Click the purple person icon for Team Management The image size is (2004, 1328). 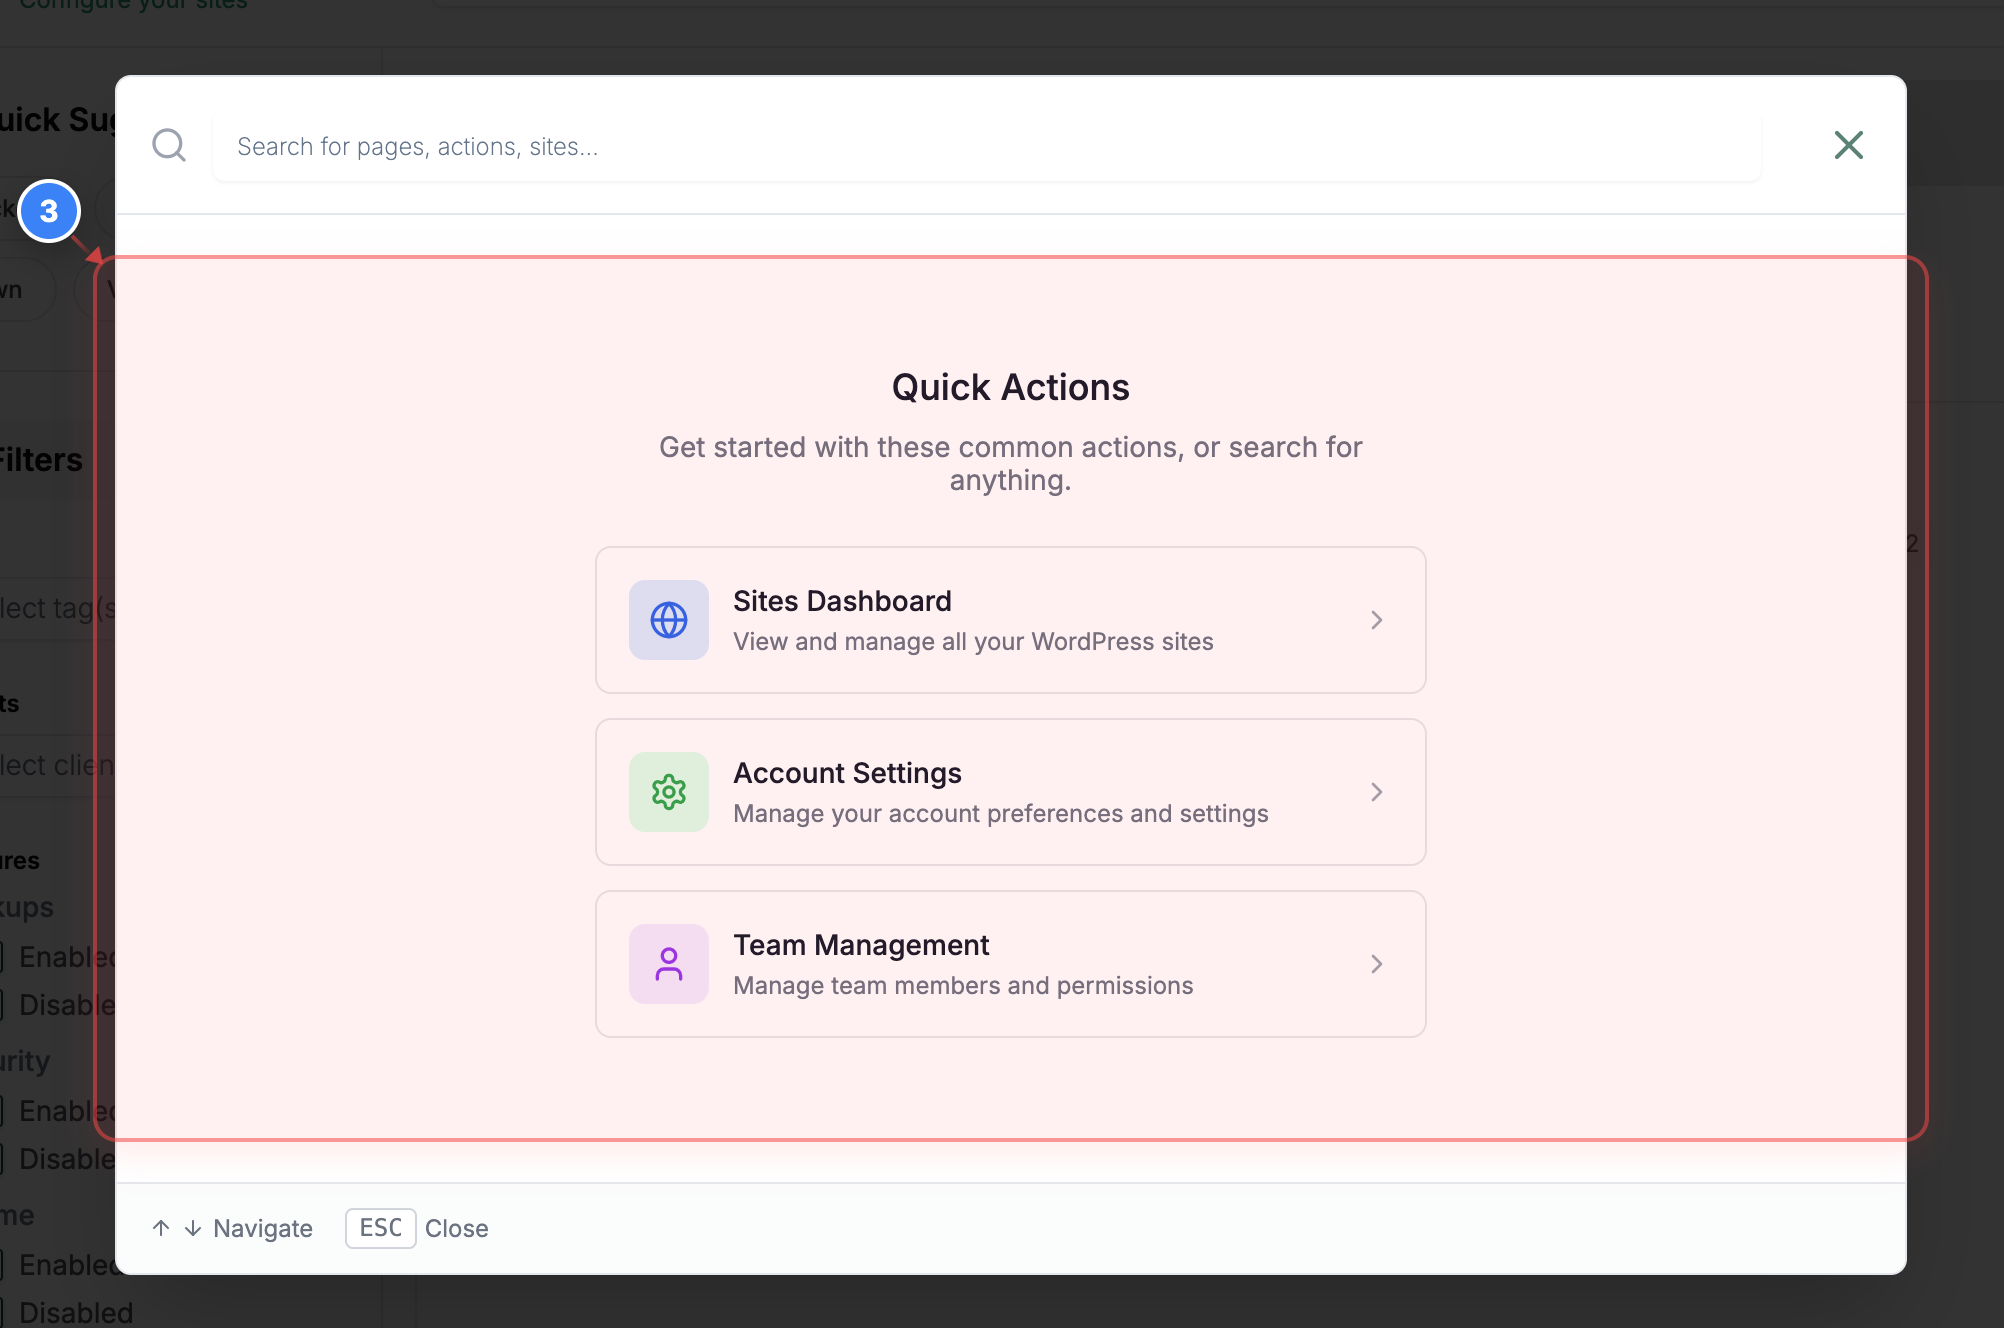point(668,964)
